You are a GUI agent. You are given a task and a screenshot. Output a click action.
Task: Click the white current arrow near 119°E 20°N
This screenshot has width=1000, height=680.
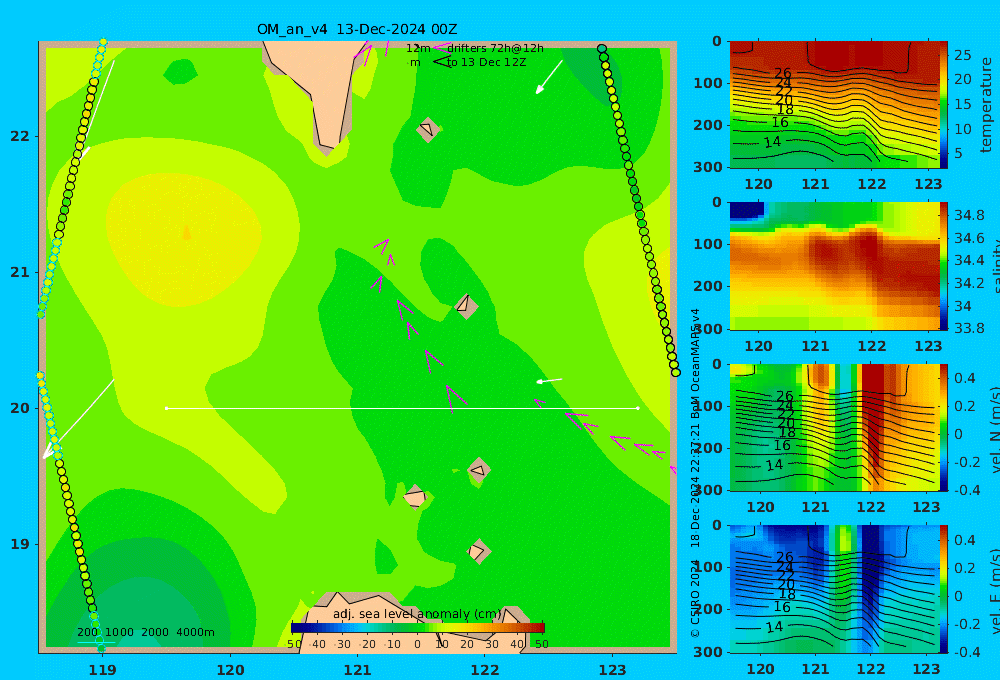(x=77, y=419)
